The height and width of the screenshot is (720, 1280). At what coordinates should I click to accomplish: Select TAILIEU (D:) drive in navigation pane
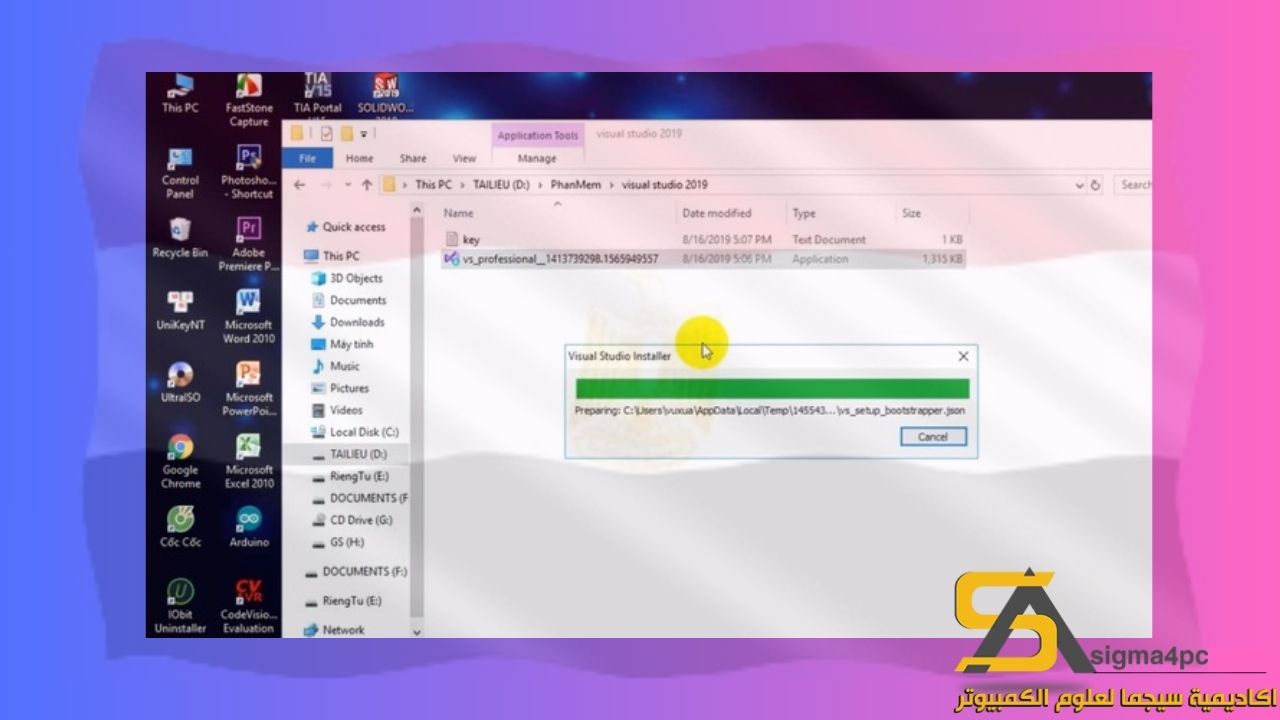tap(349, 454)
